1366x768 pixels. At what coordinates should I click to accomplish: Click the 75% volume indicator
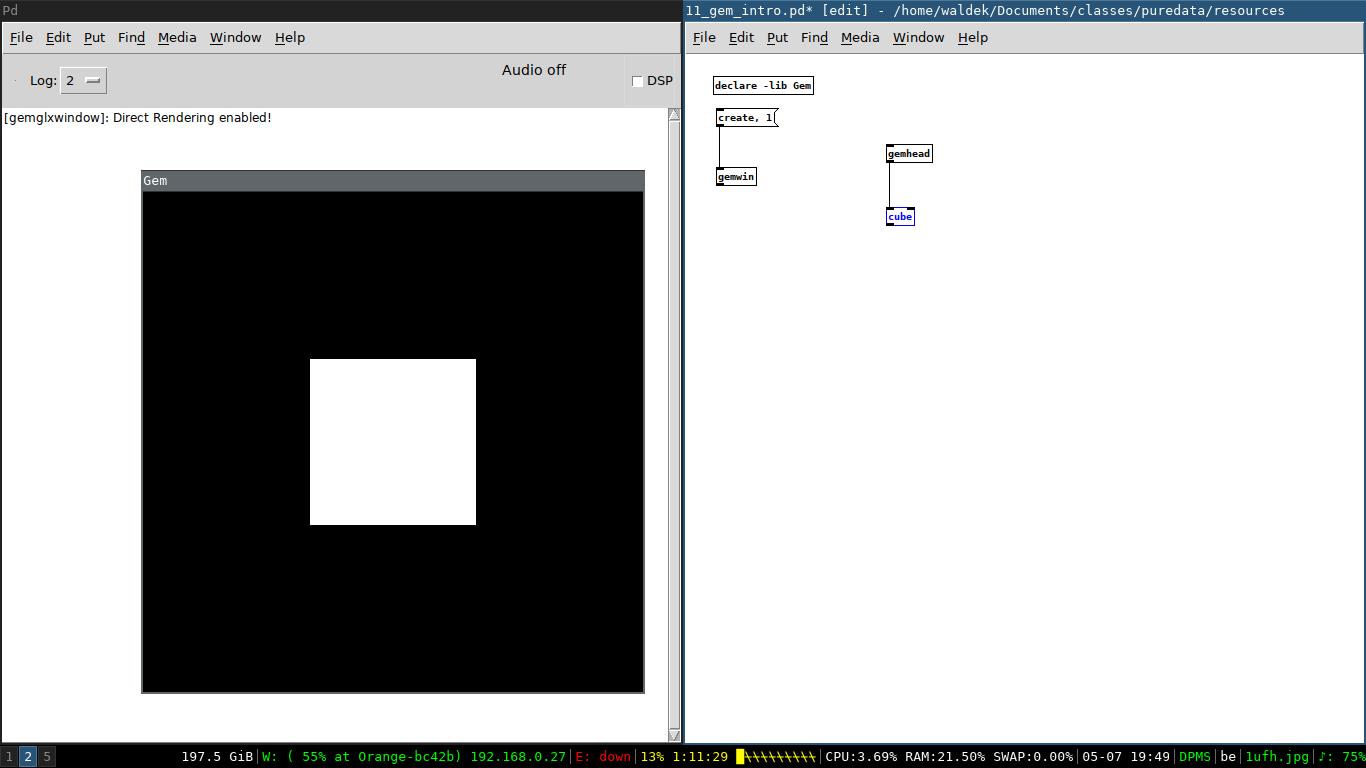pyautogui.click(x=1341, y=757)
